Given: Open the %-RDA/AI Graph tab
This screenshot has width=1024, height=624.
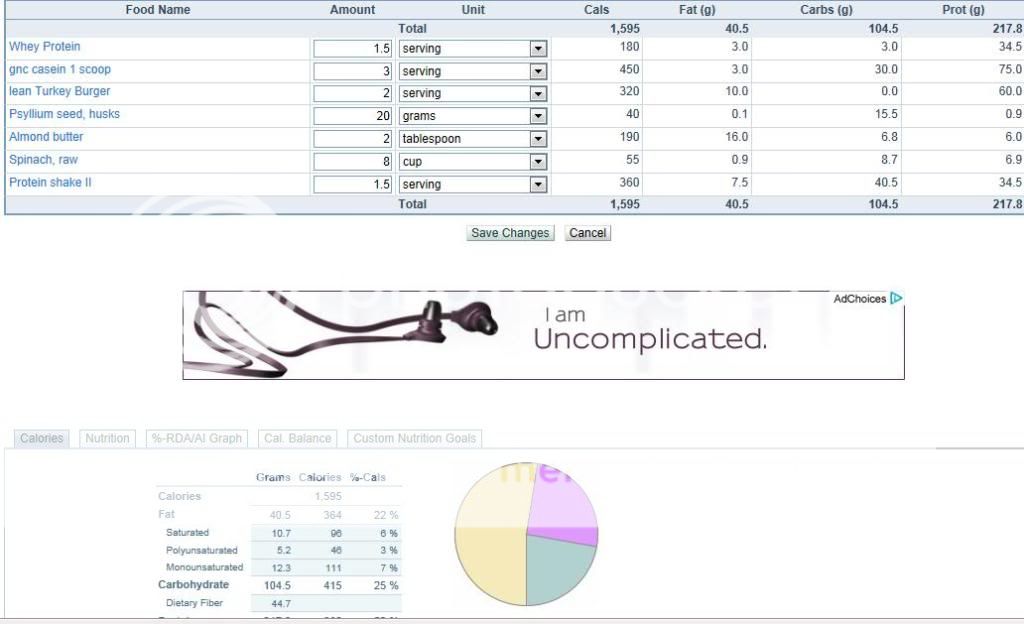Looking at the screenshot, I should (x=196, y=438).
